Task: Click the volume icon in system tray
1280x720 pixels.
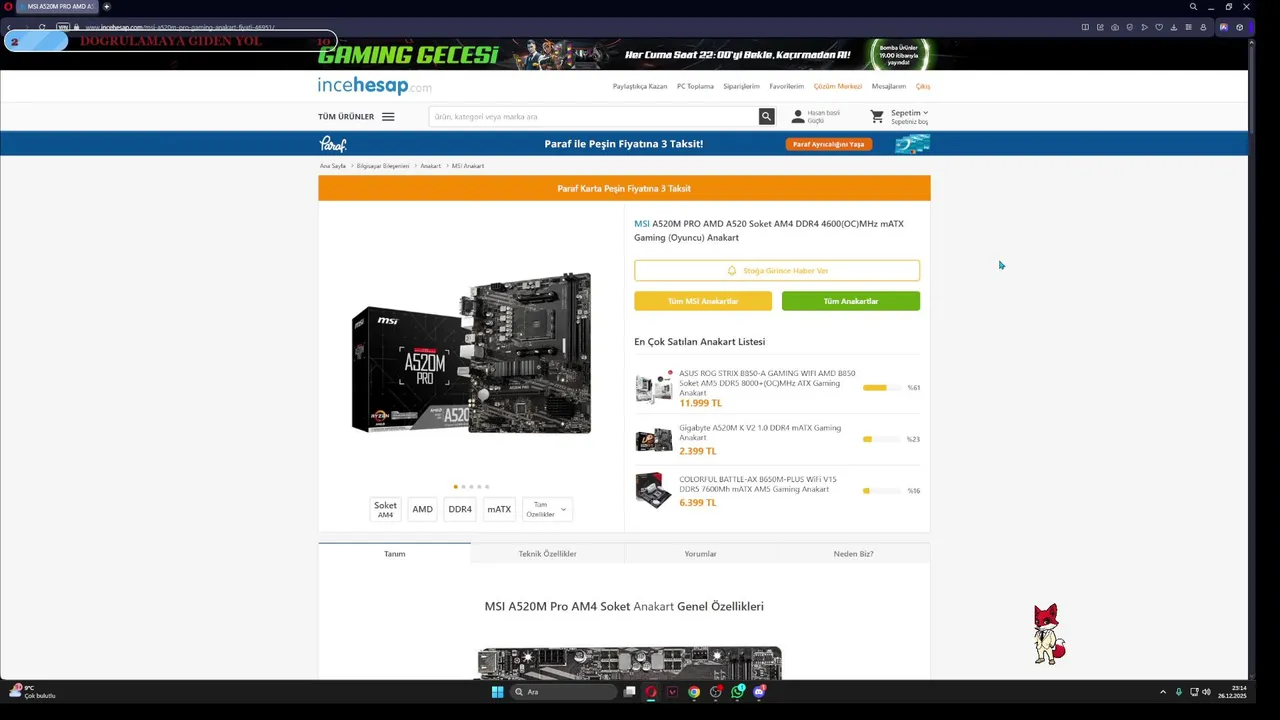Action: [x=1206, y=692]
